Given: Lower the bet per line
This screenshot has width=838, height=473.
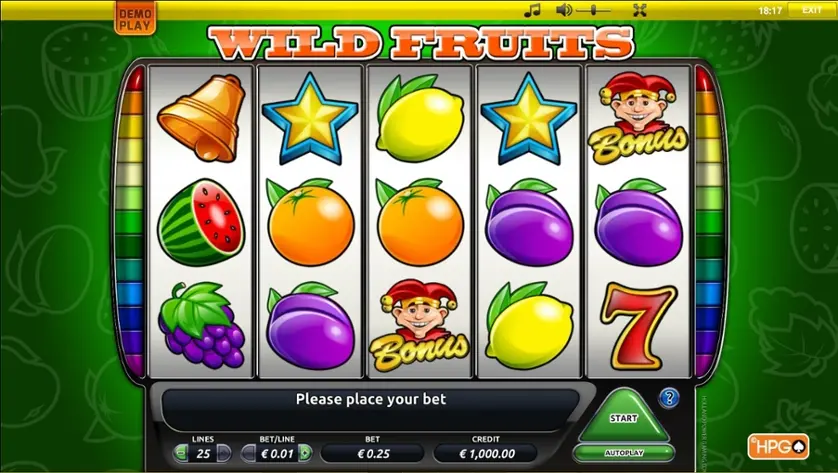Looking at the screenshot, I should [x=249, y=454].
